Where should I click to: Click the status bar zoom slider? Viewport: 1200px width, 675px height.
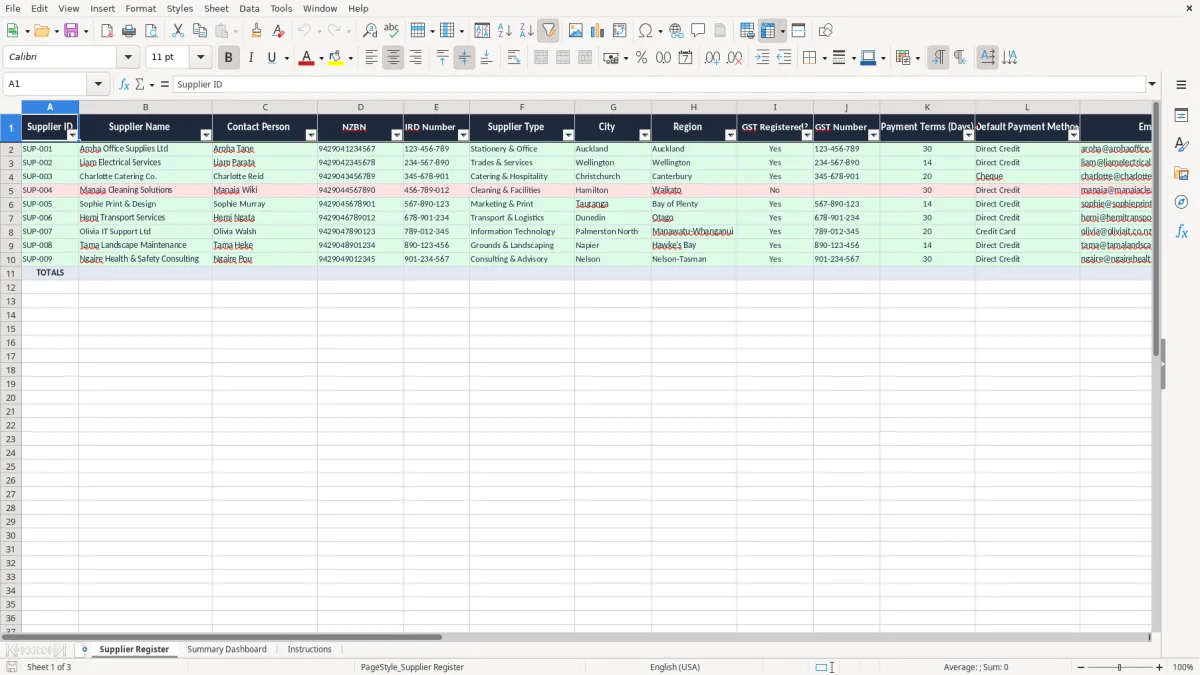(x=1119, y=667)
